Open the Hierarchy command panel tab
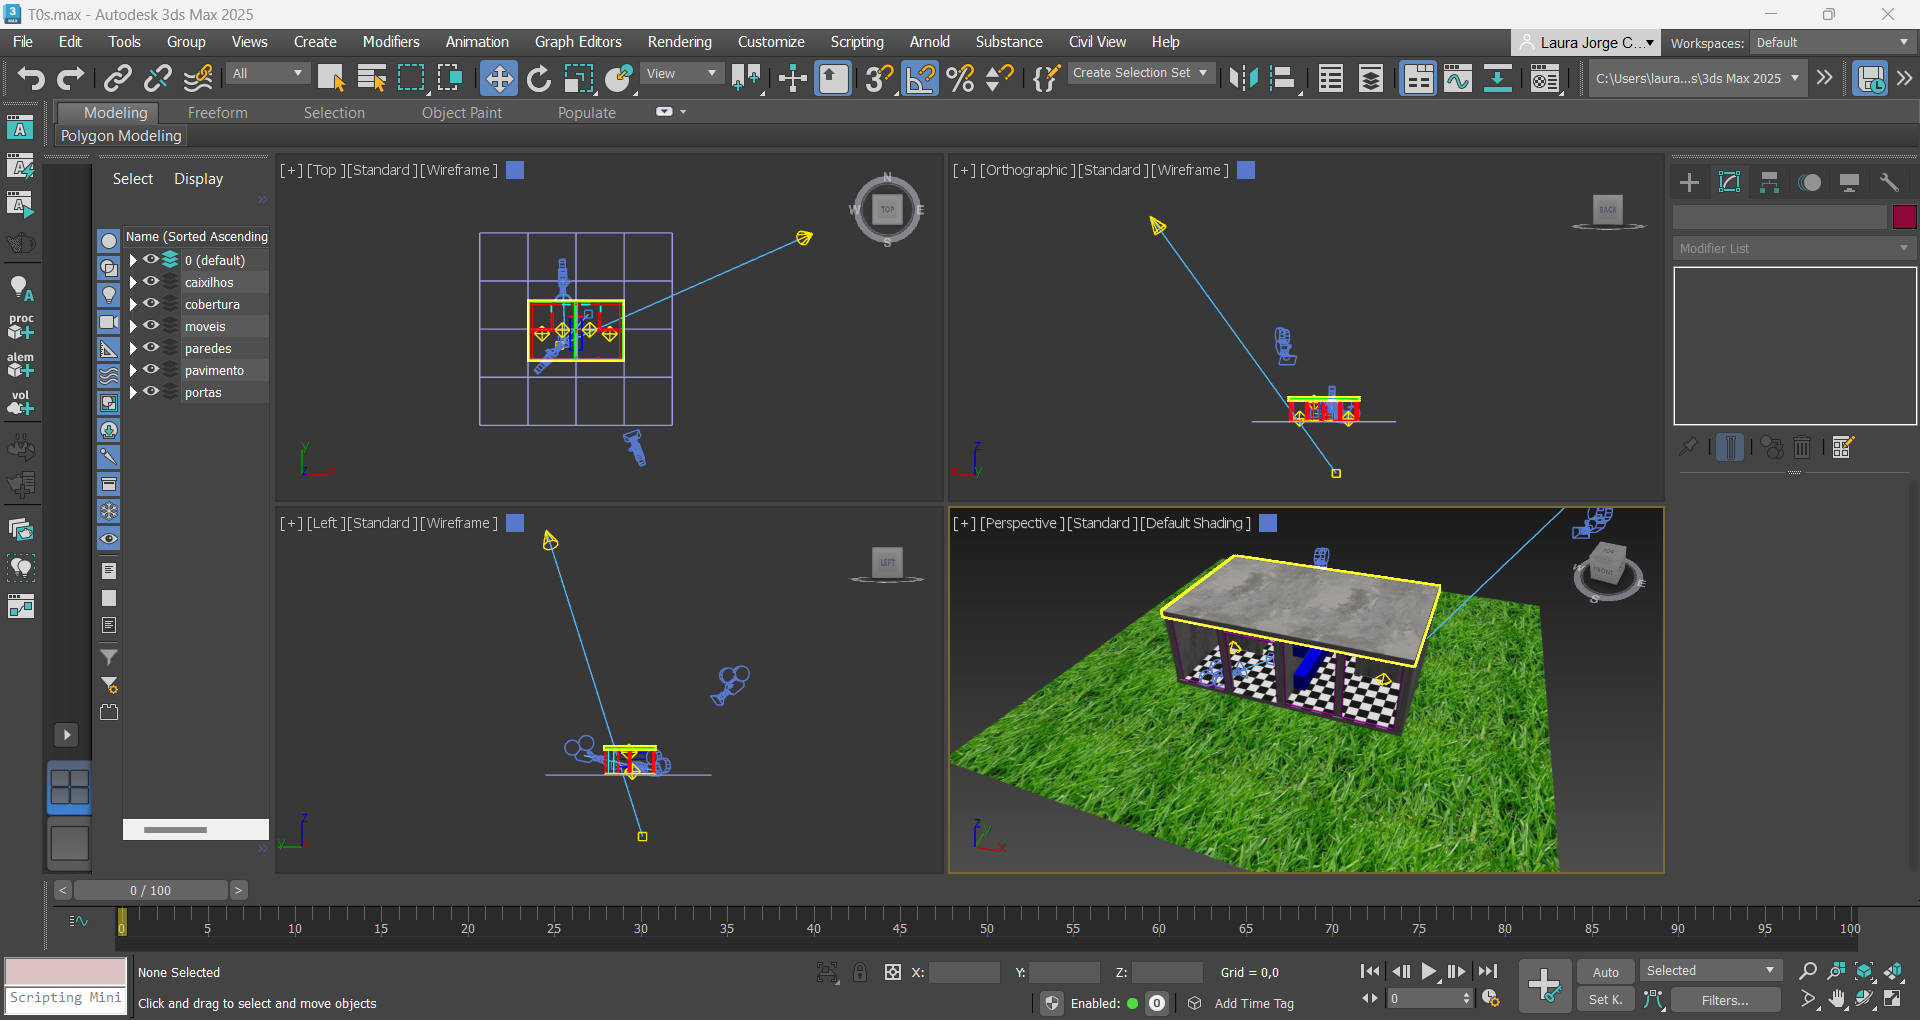Viewport: 1920px width, 1020px height. [1769, 182]
